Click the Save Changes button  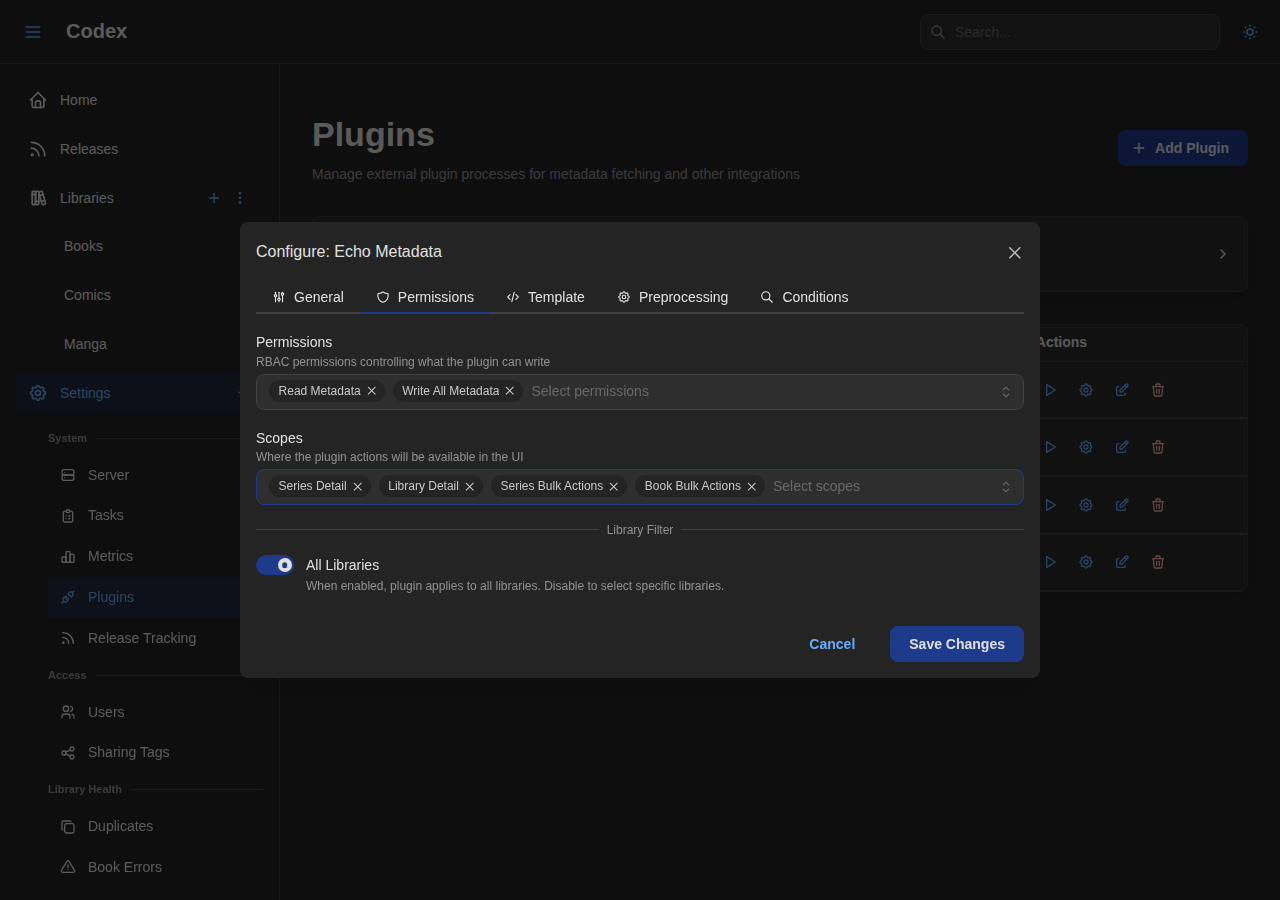pyautogui.click(x=957, y=644)
